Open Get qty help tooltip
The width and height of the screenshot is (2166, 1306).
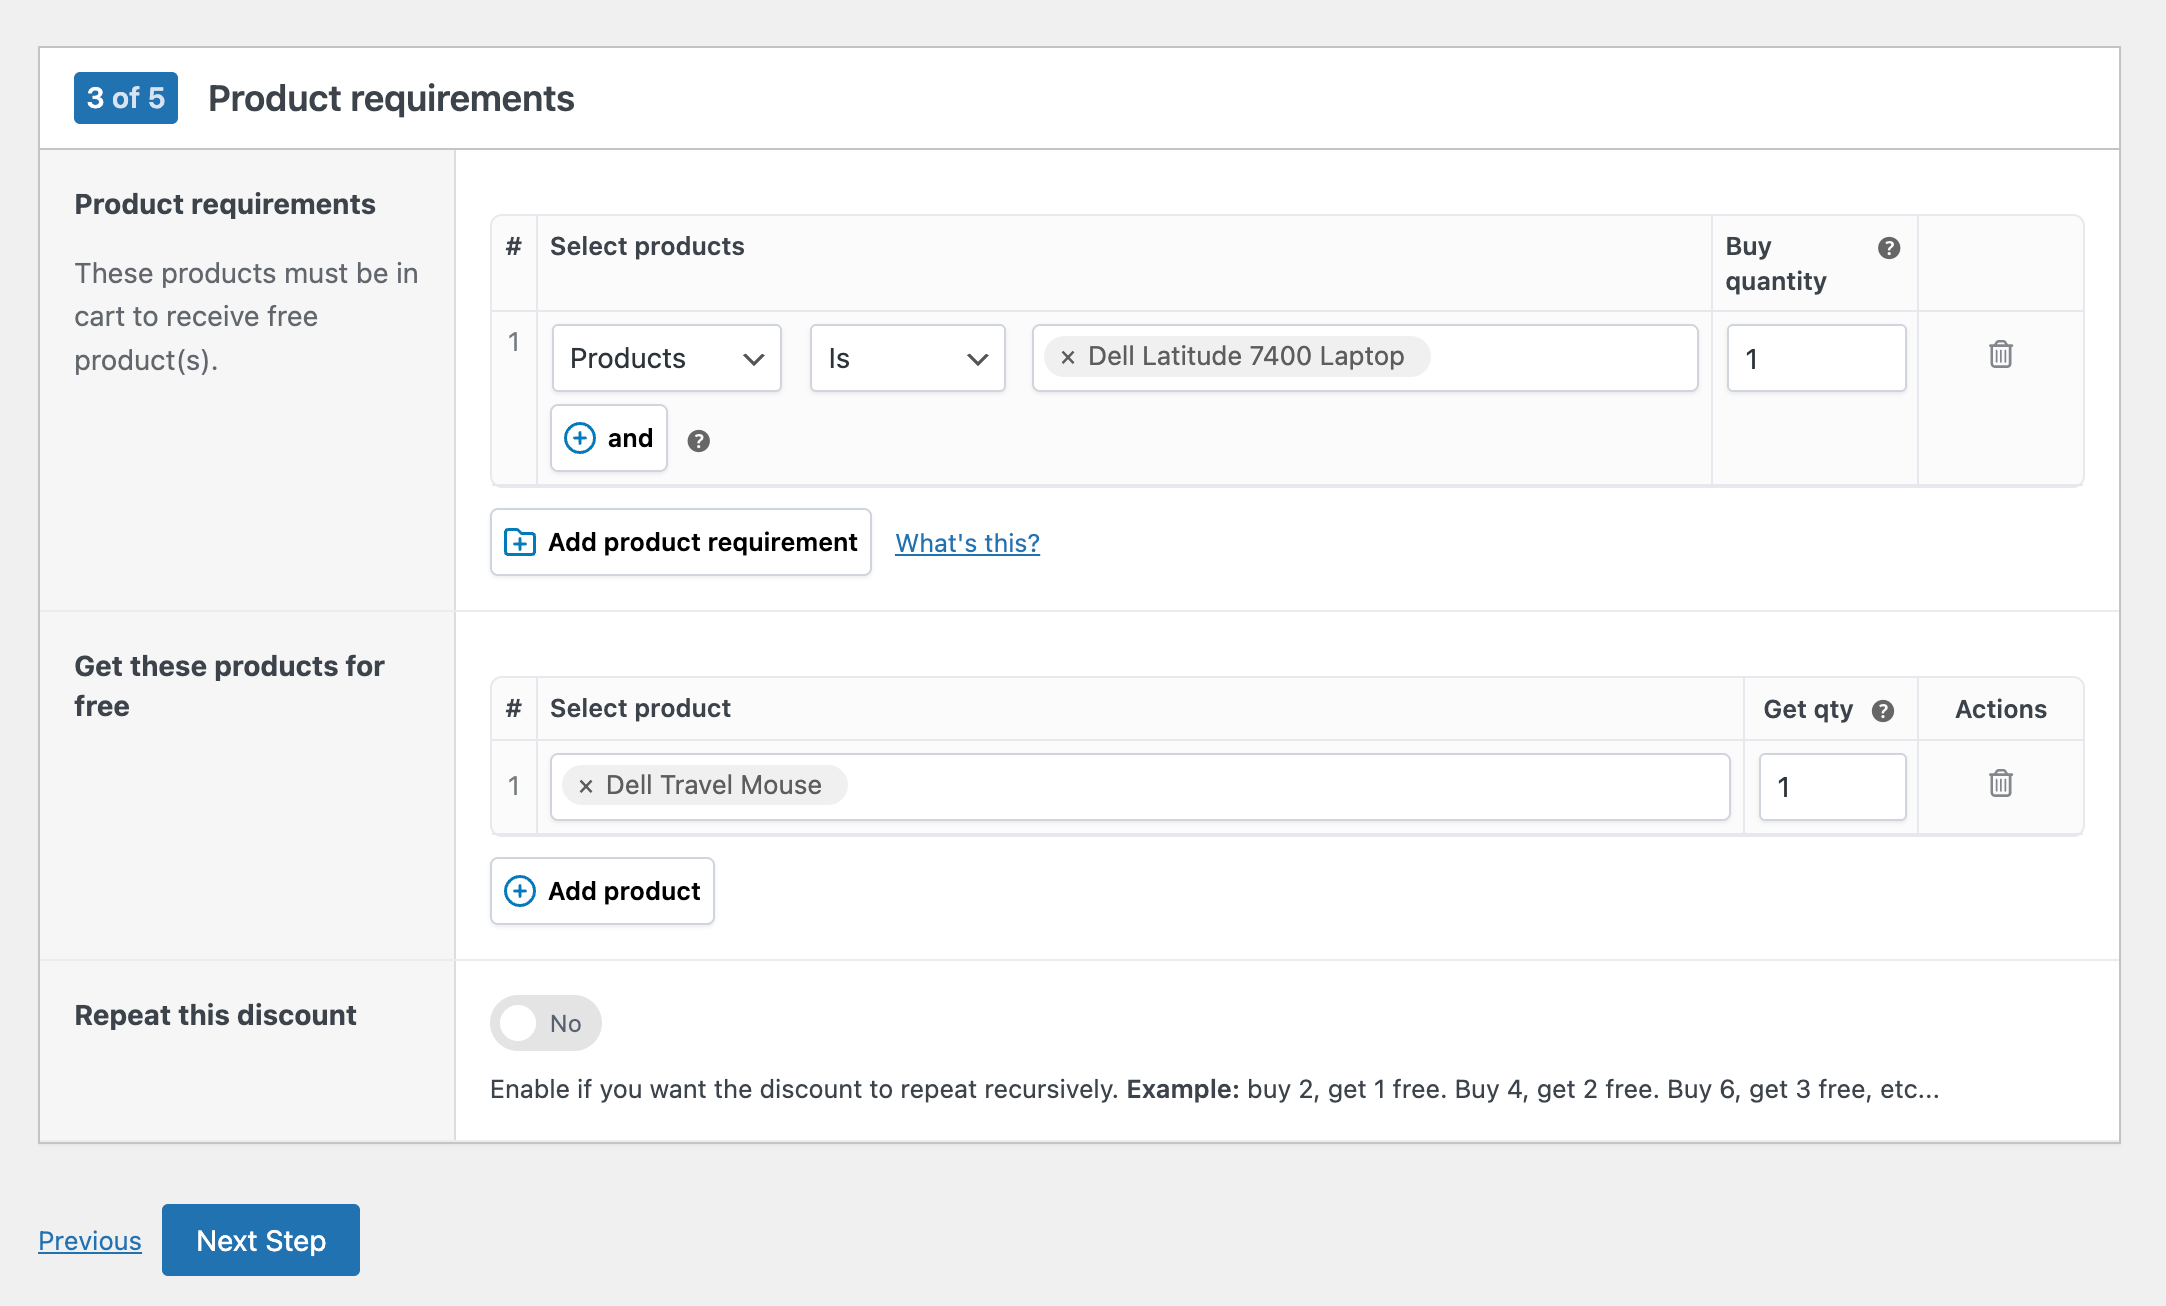(x=1883, y=711)
